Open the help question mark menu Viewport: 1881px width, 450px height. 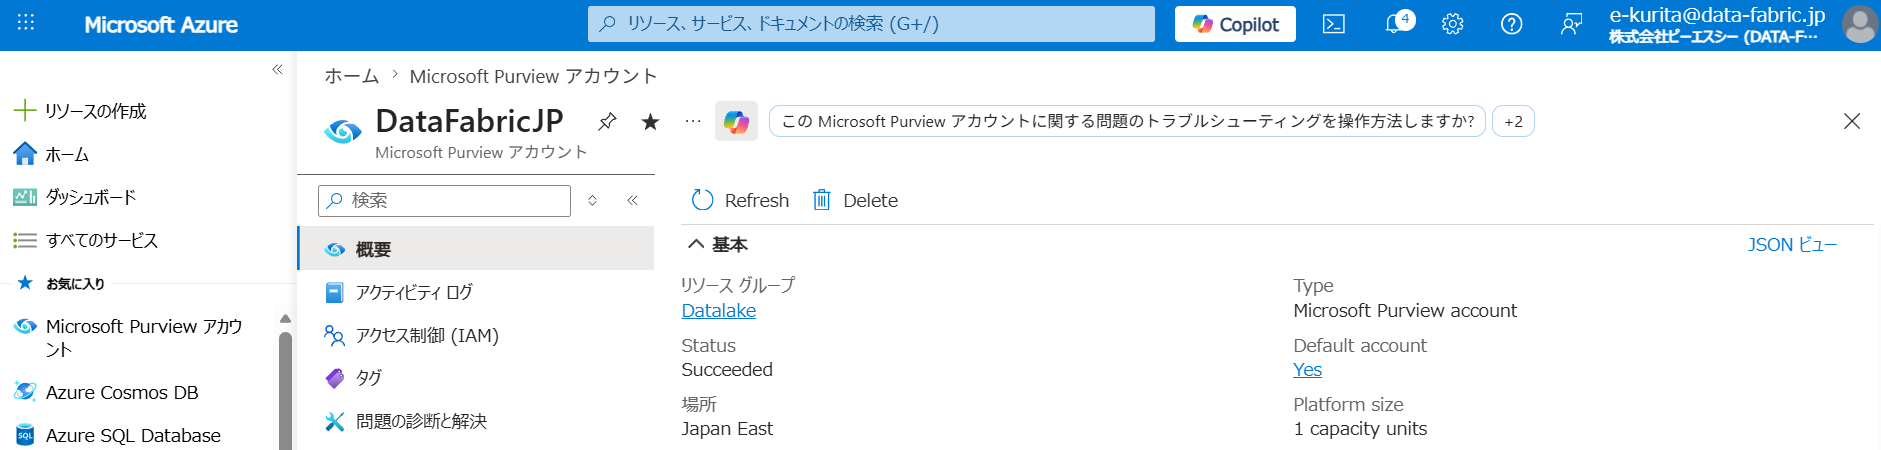click(1512, 24)
